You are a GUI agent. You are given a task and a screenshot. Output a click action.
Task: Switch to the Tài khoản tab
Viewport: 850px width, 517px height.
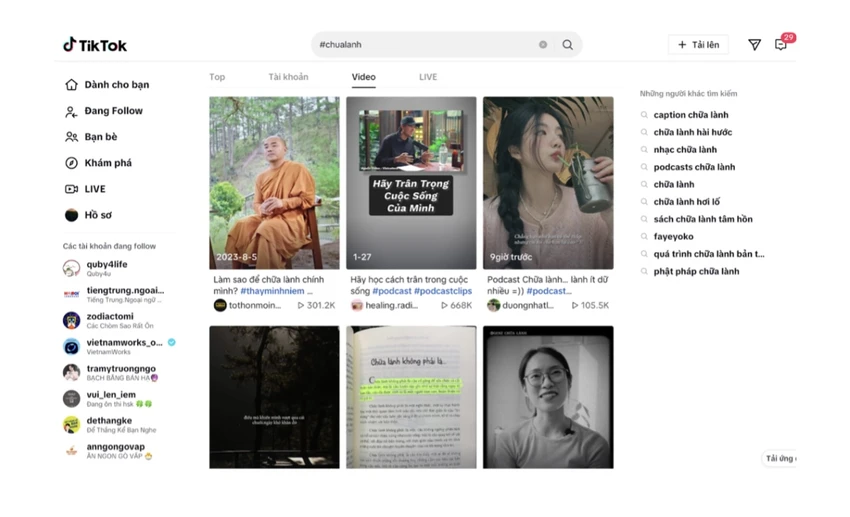coord(288,77)
